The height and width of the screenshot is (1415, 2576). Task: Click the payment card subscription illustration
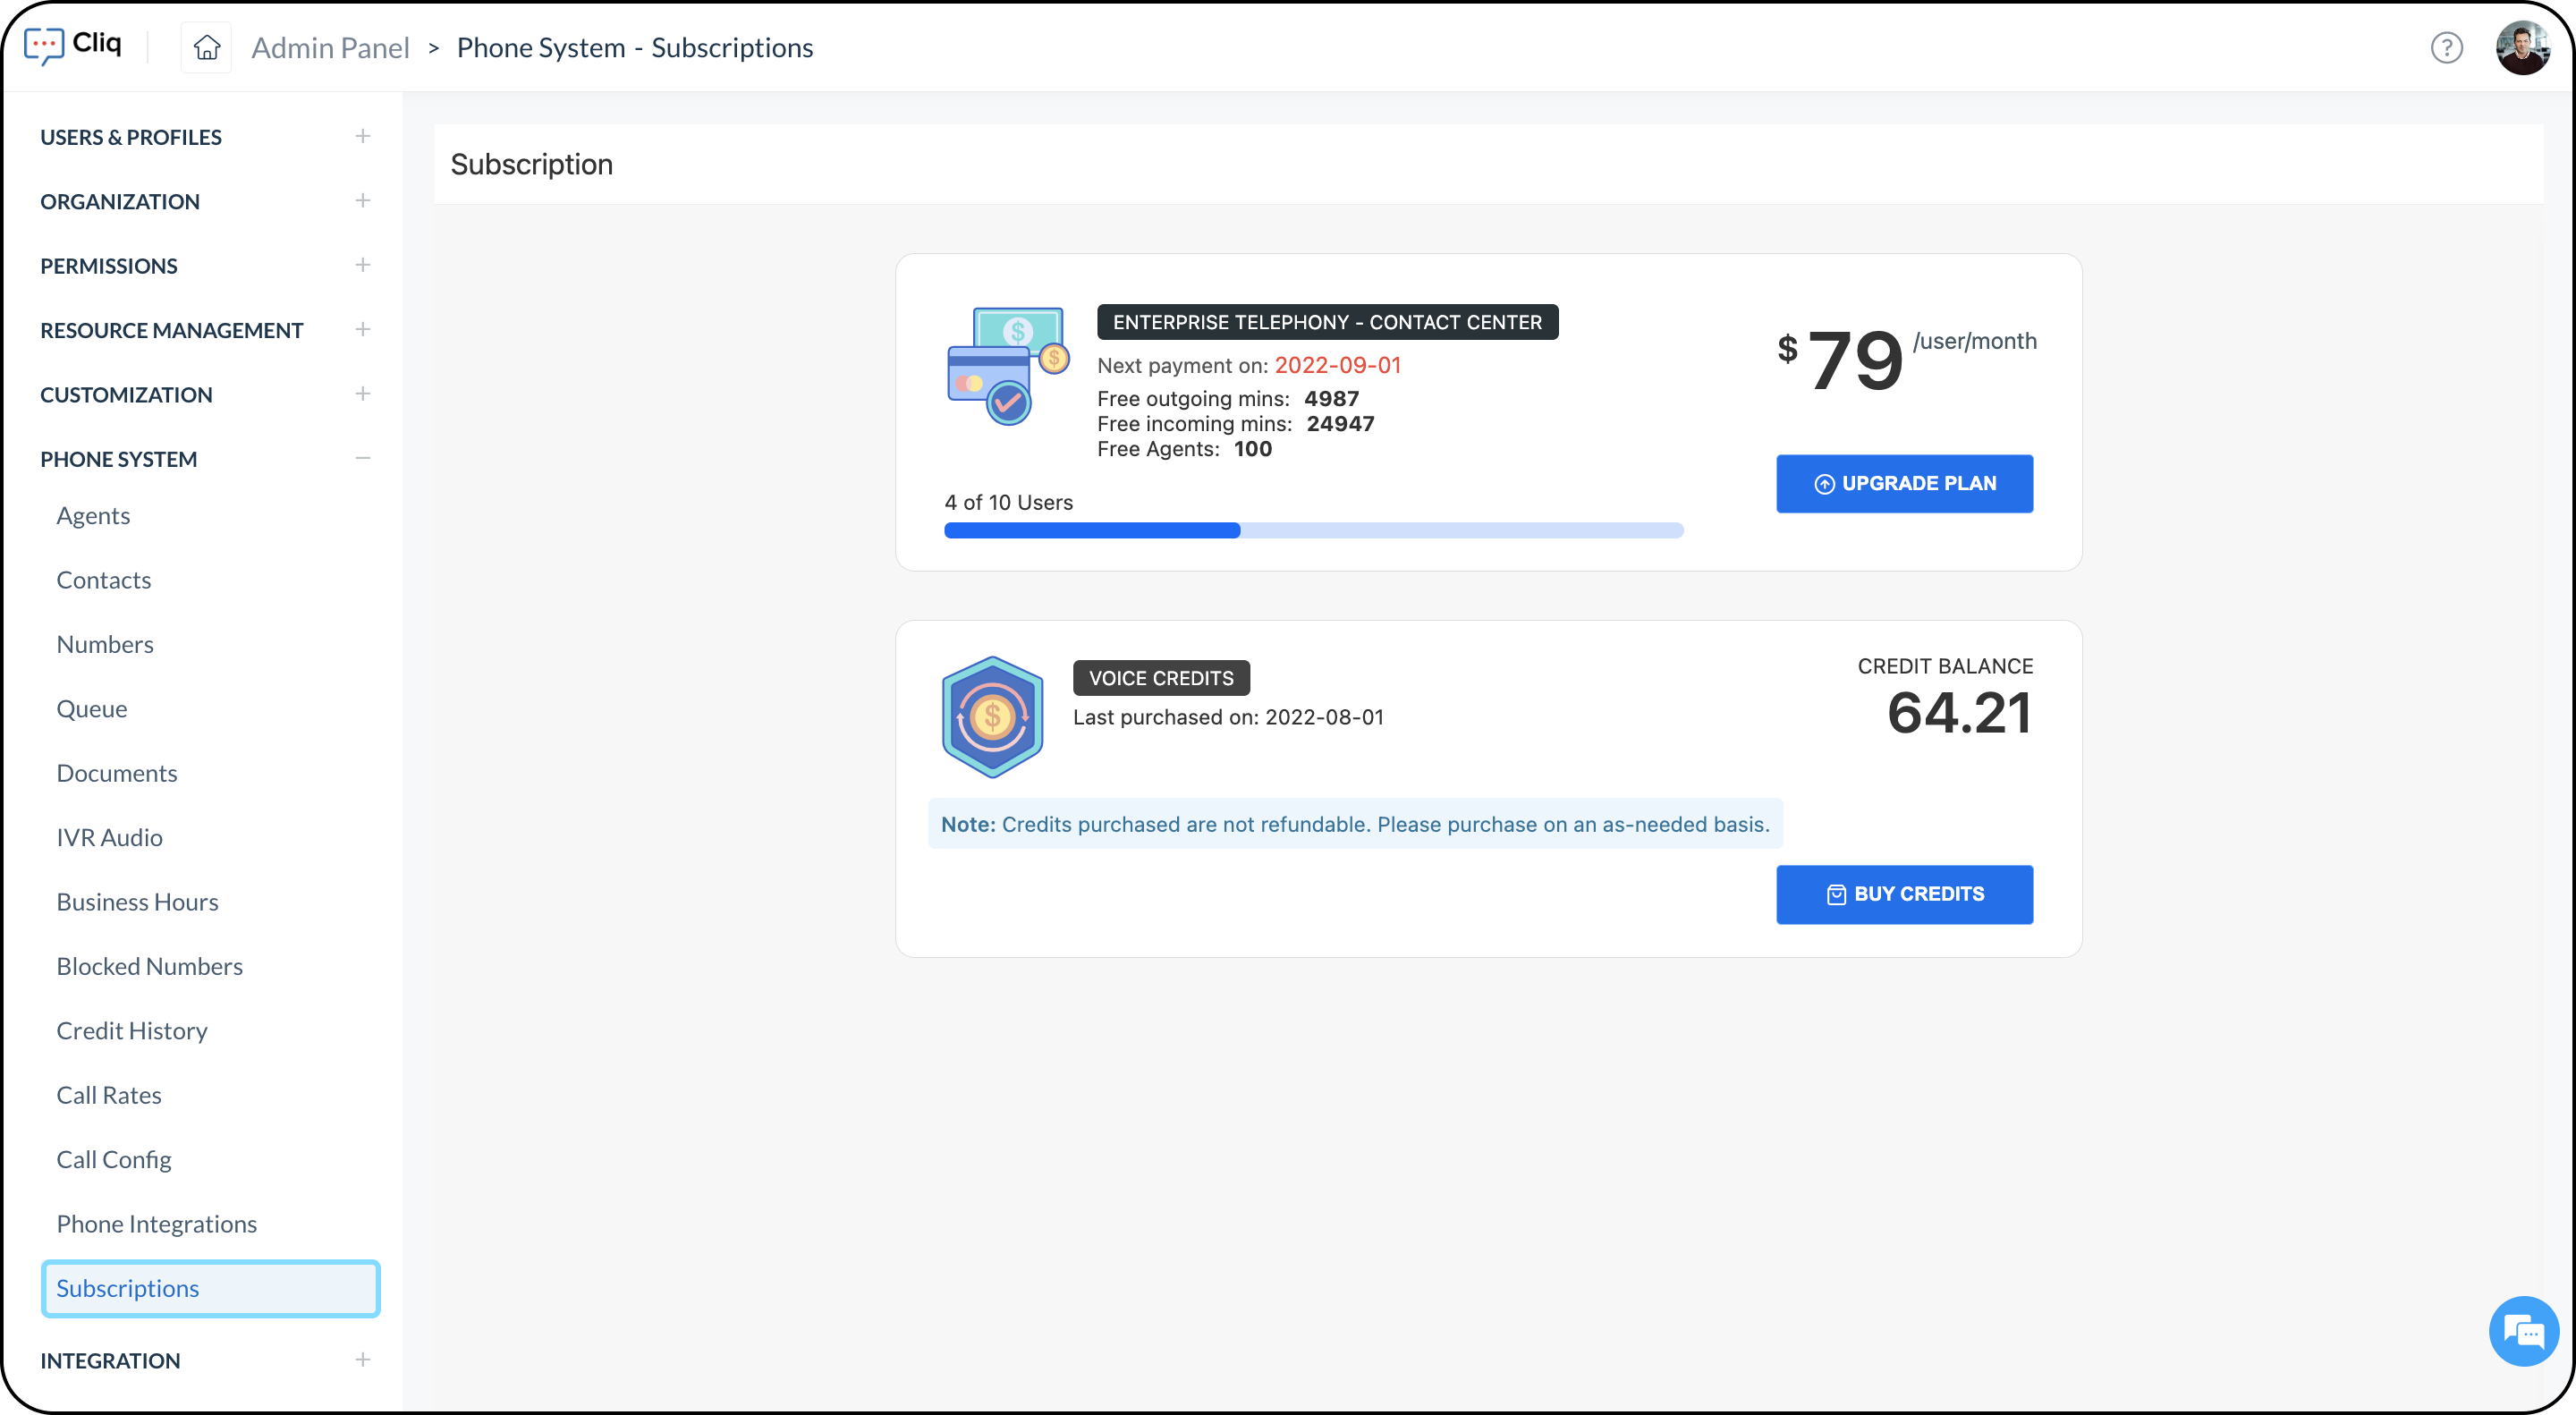coord(1007,366)
